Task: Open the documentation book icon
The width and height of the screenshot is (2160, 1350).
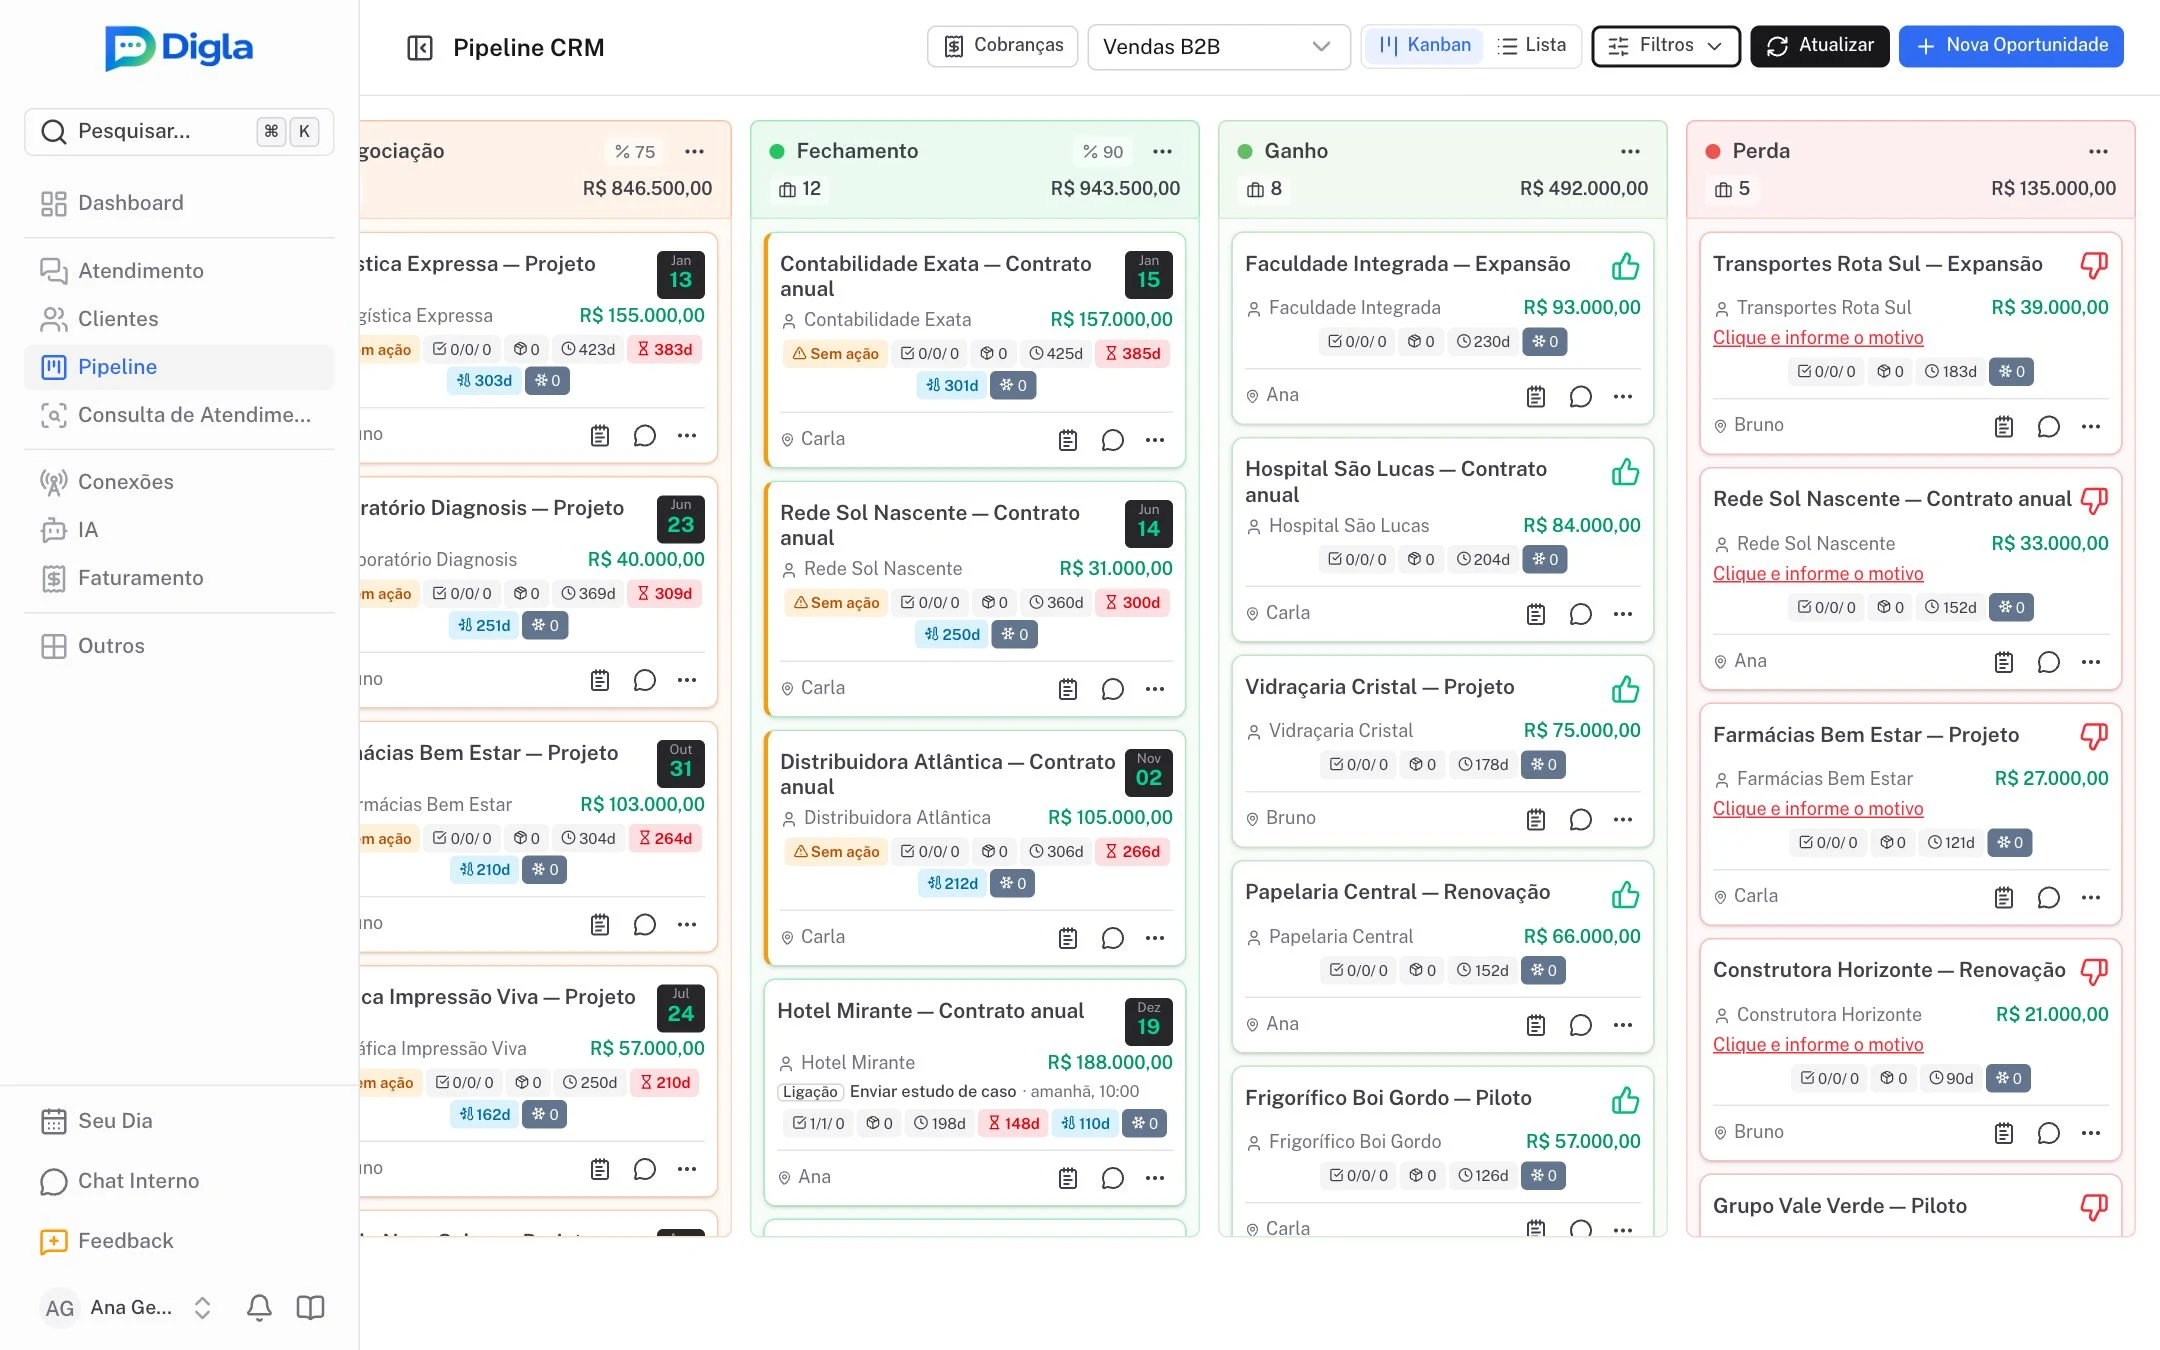Action: pyautogui.click(x=311, y=1307)
